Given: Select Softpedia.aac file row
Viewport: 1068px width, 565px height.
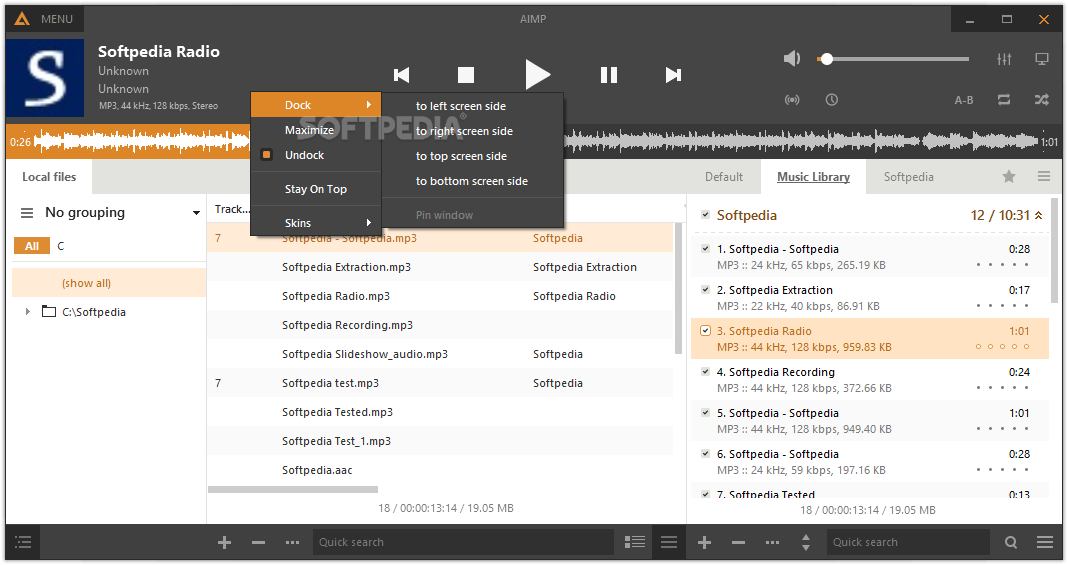Looking at the screenshot, I should 440,470.
